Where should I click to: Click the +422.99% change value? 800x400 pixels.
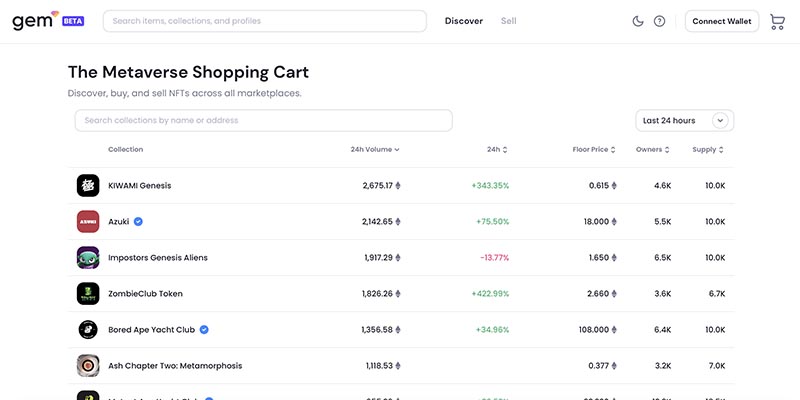pyautogui.click(x=490, y=294)
